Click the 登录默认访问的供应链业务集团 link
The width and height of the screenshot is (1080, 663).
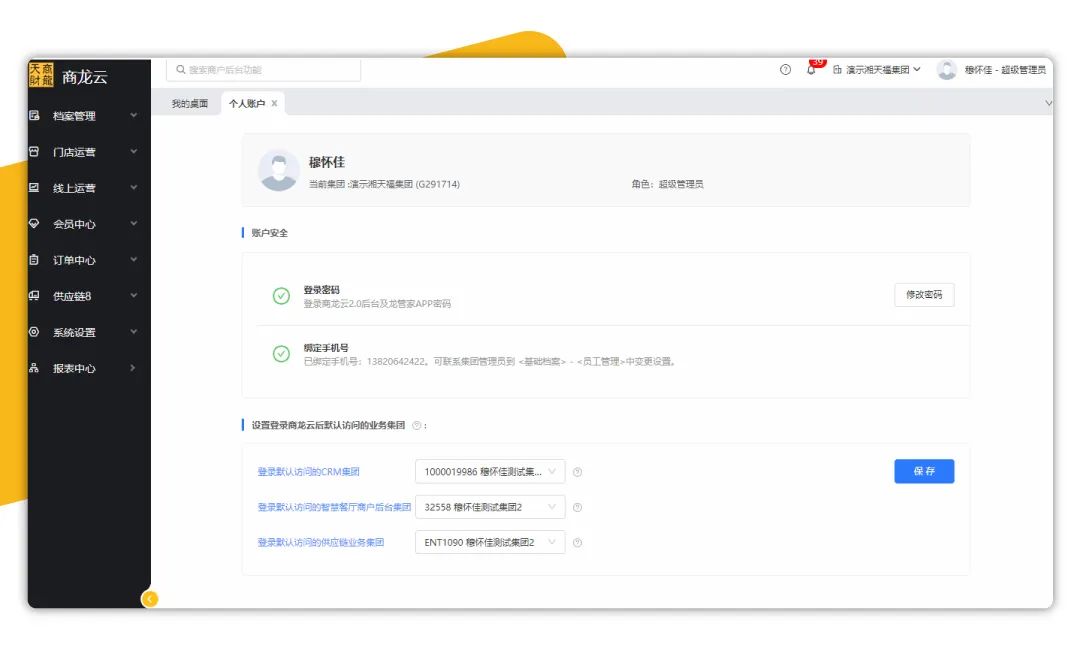coord(321,543)
